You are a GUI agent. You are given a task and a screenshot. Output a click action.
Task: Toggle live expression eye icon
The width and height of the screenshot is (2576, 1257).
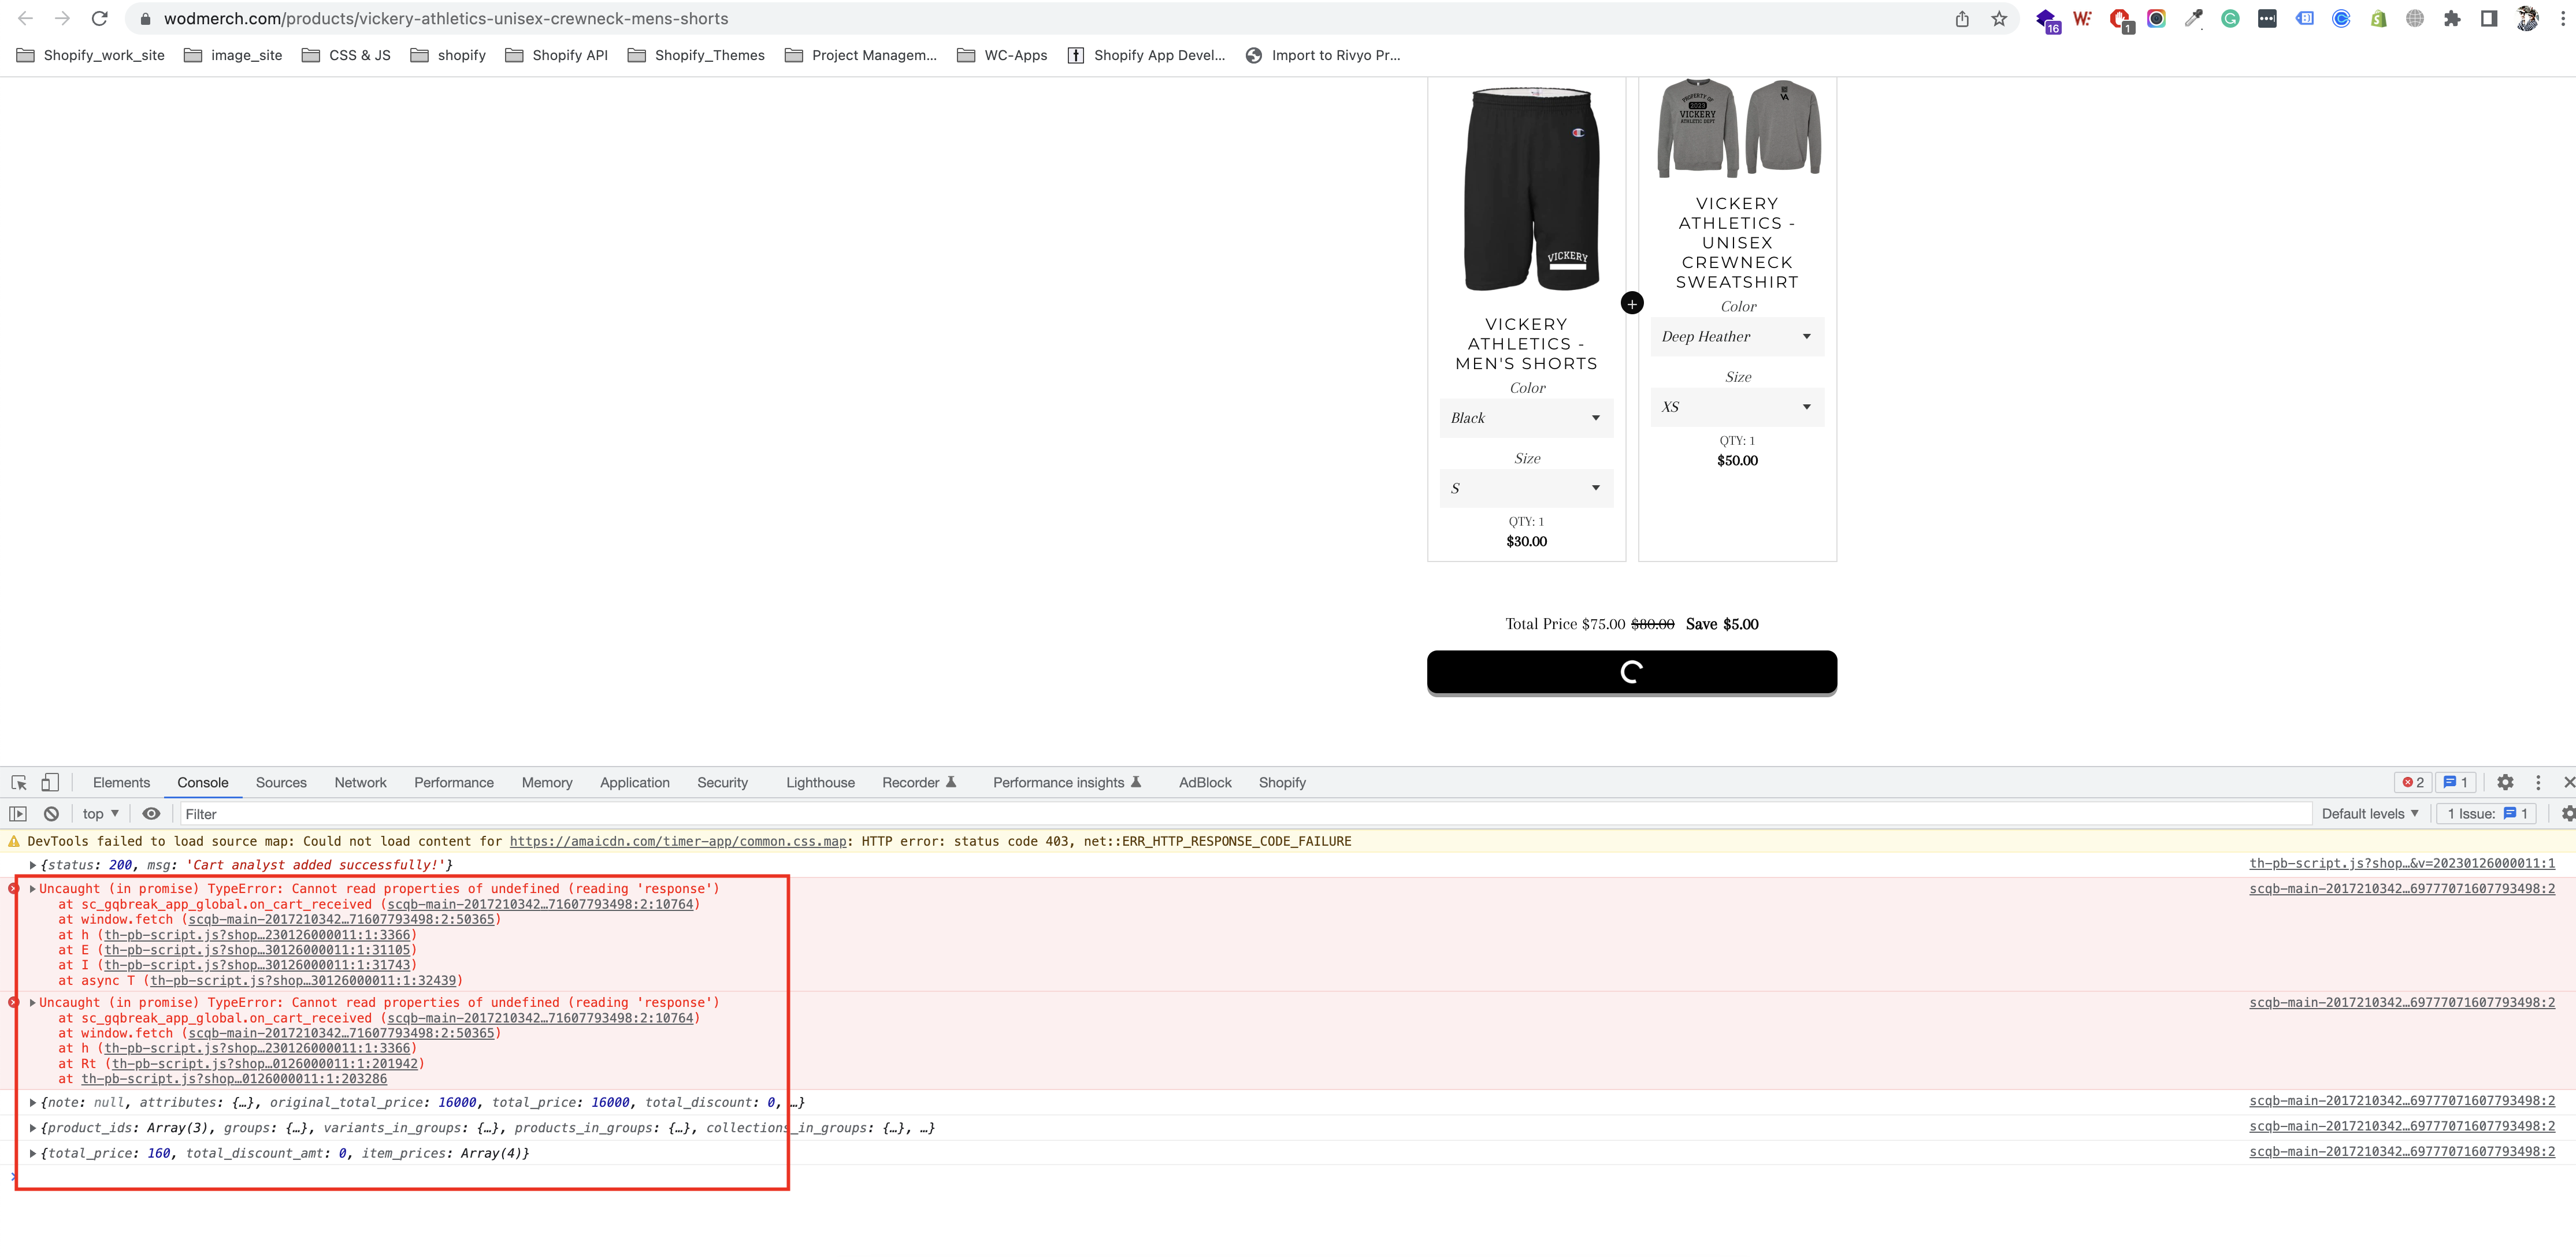click(151, 814)
